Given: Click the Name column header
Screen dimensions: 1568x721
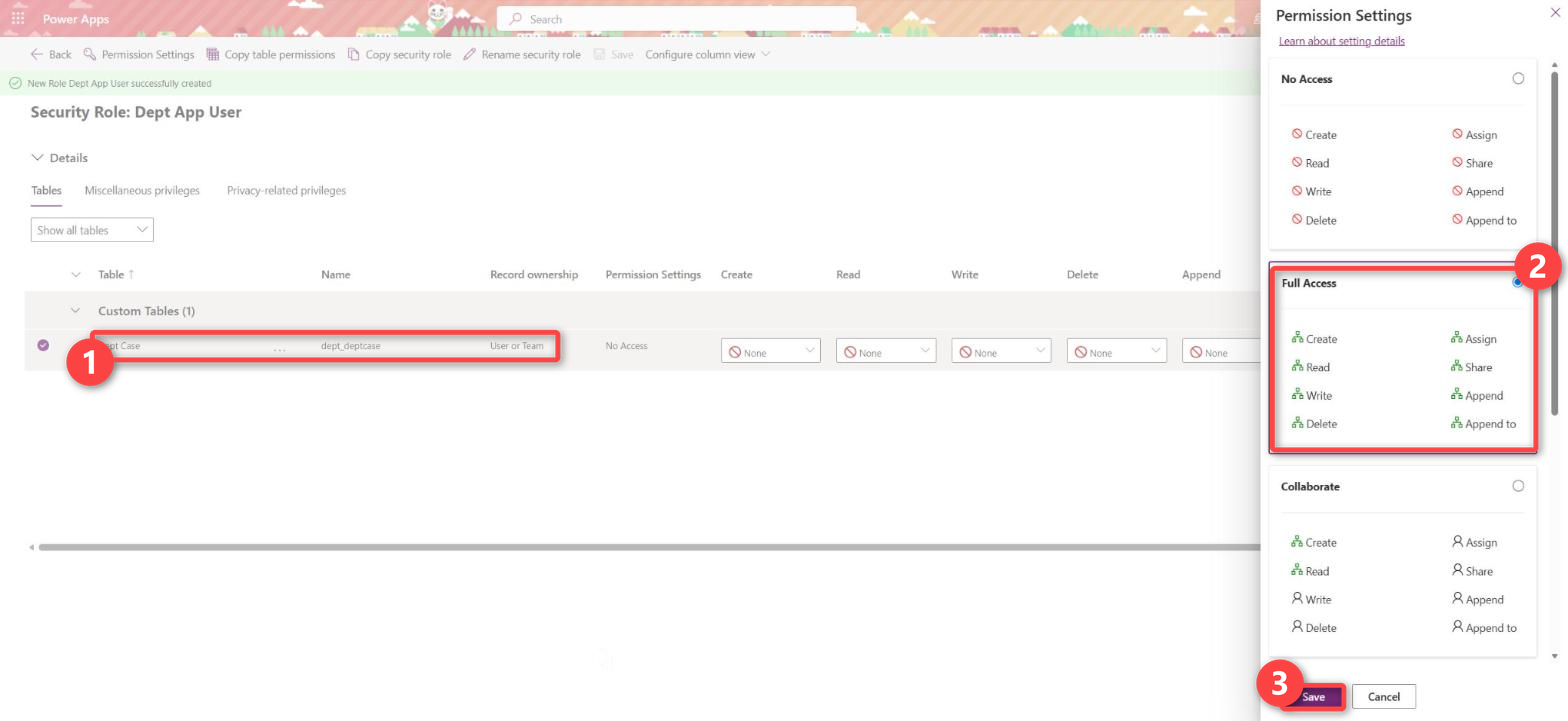Looking at the screenshot, I should click(336, 274).
